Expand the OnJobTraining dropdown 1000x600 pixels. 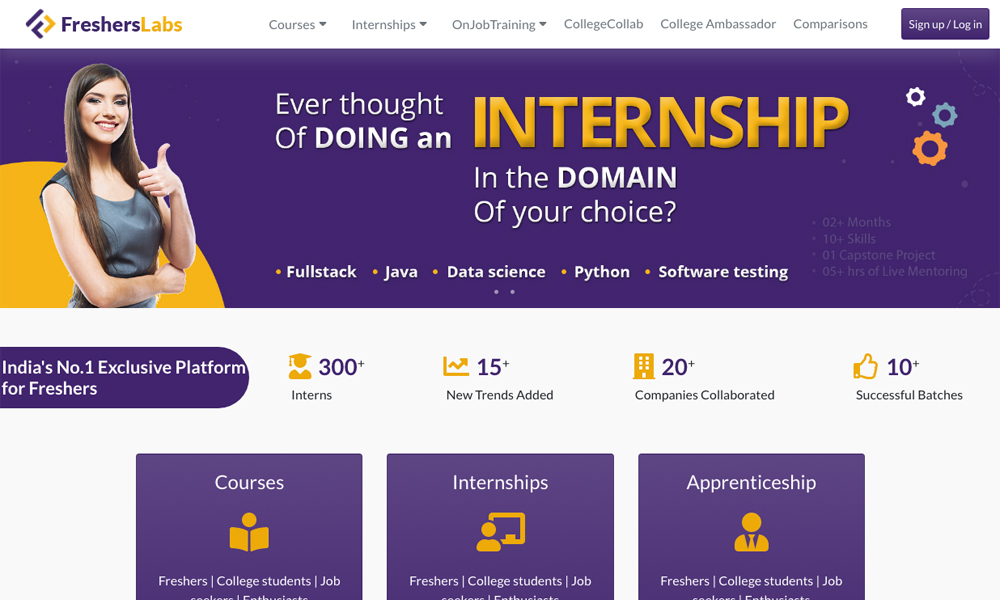coord(499,24)
